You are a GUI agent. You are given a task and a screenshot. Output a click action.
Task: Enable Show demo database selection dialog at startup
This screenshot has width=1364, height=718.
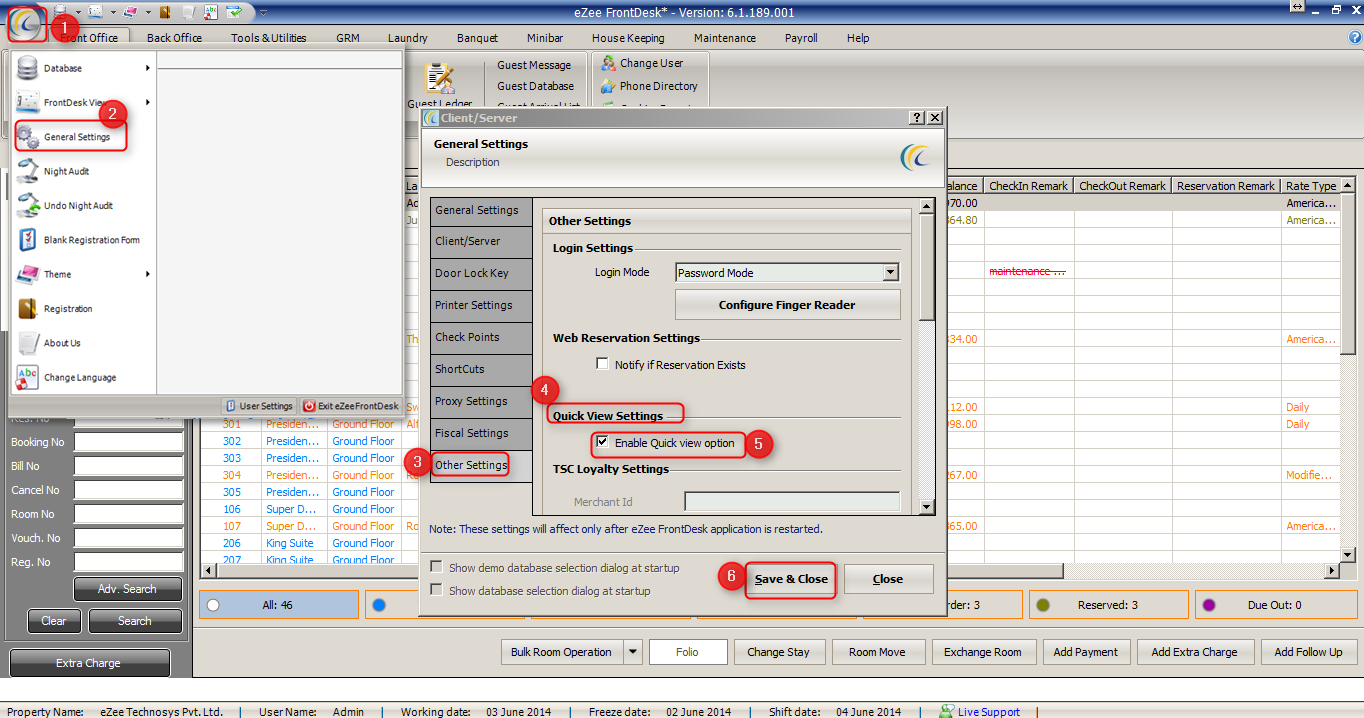(436, 567)
